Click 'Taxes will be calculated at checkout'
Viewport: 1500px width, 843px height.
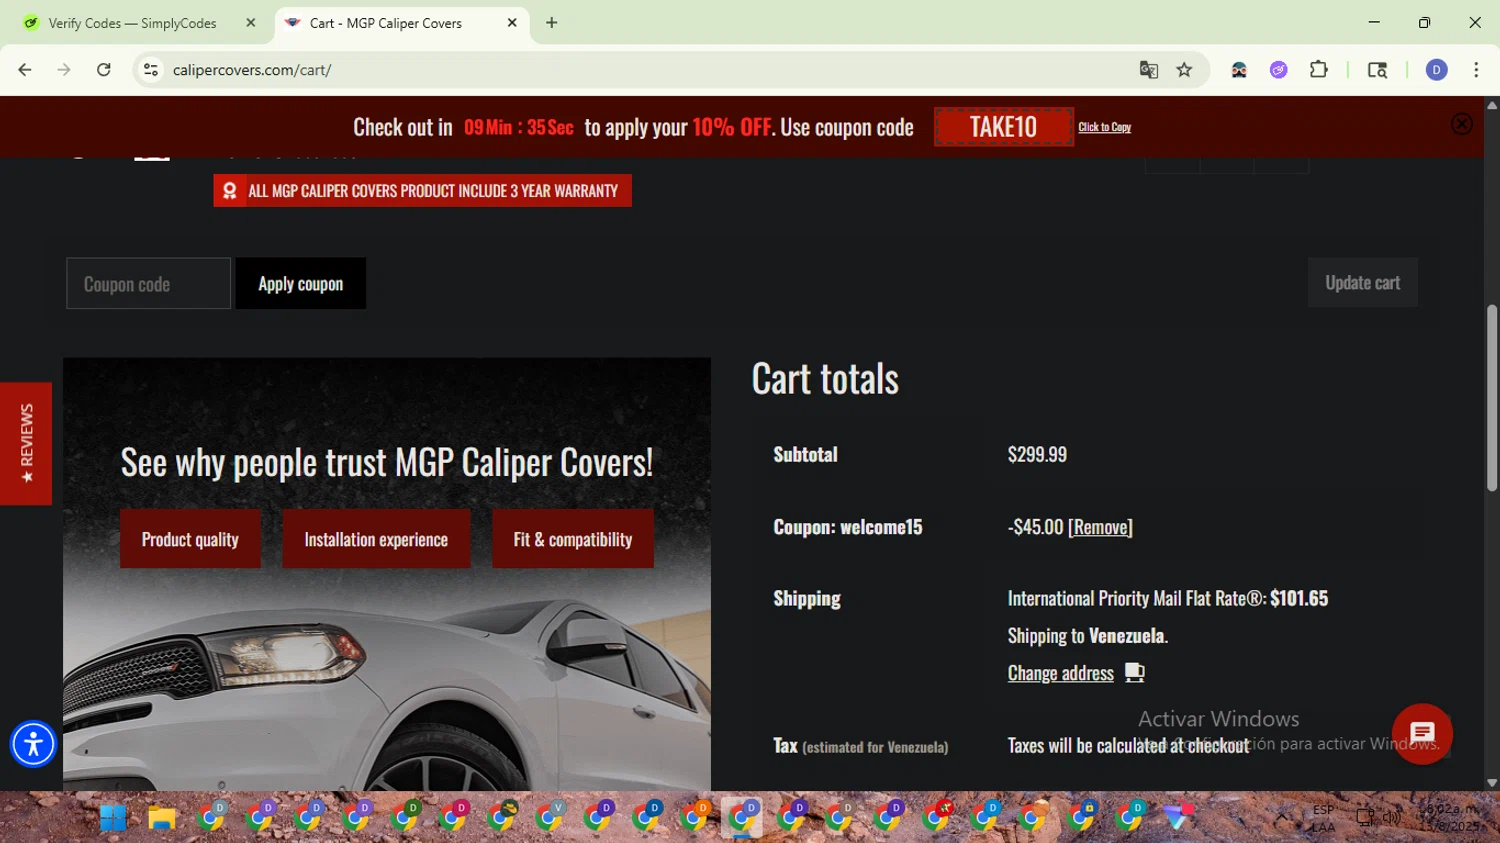1128,746
